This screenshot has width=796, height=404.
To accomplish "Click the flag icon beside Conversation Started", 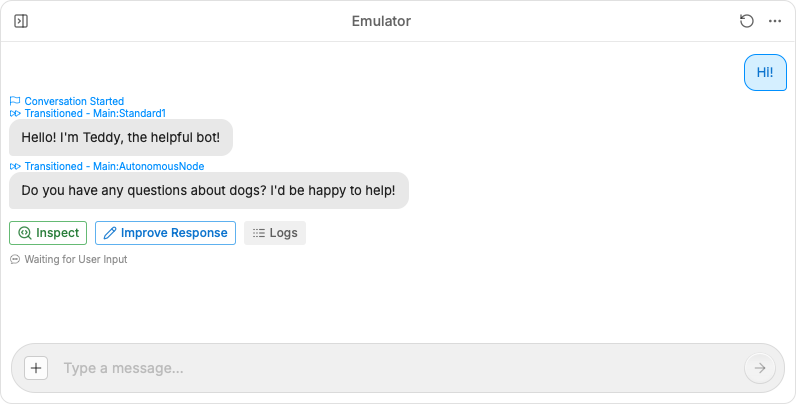I will (15, 101).
